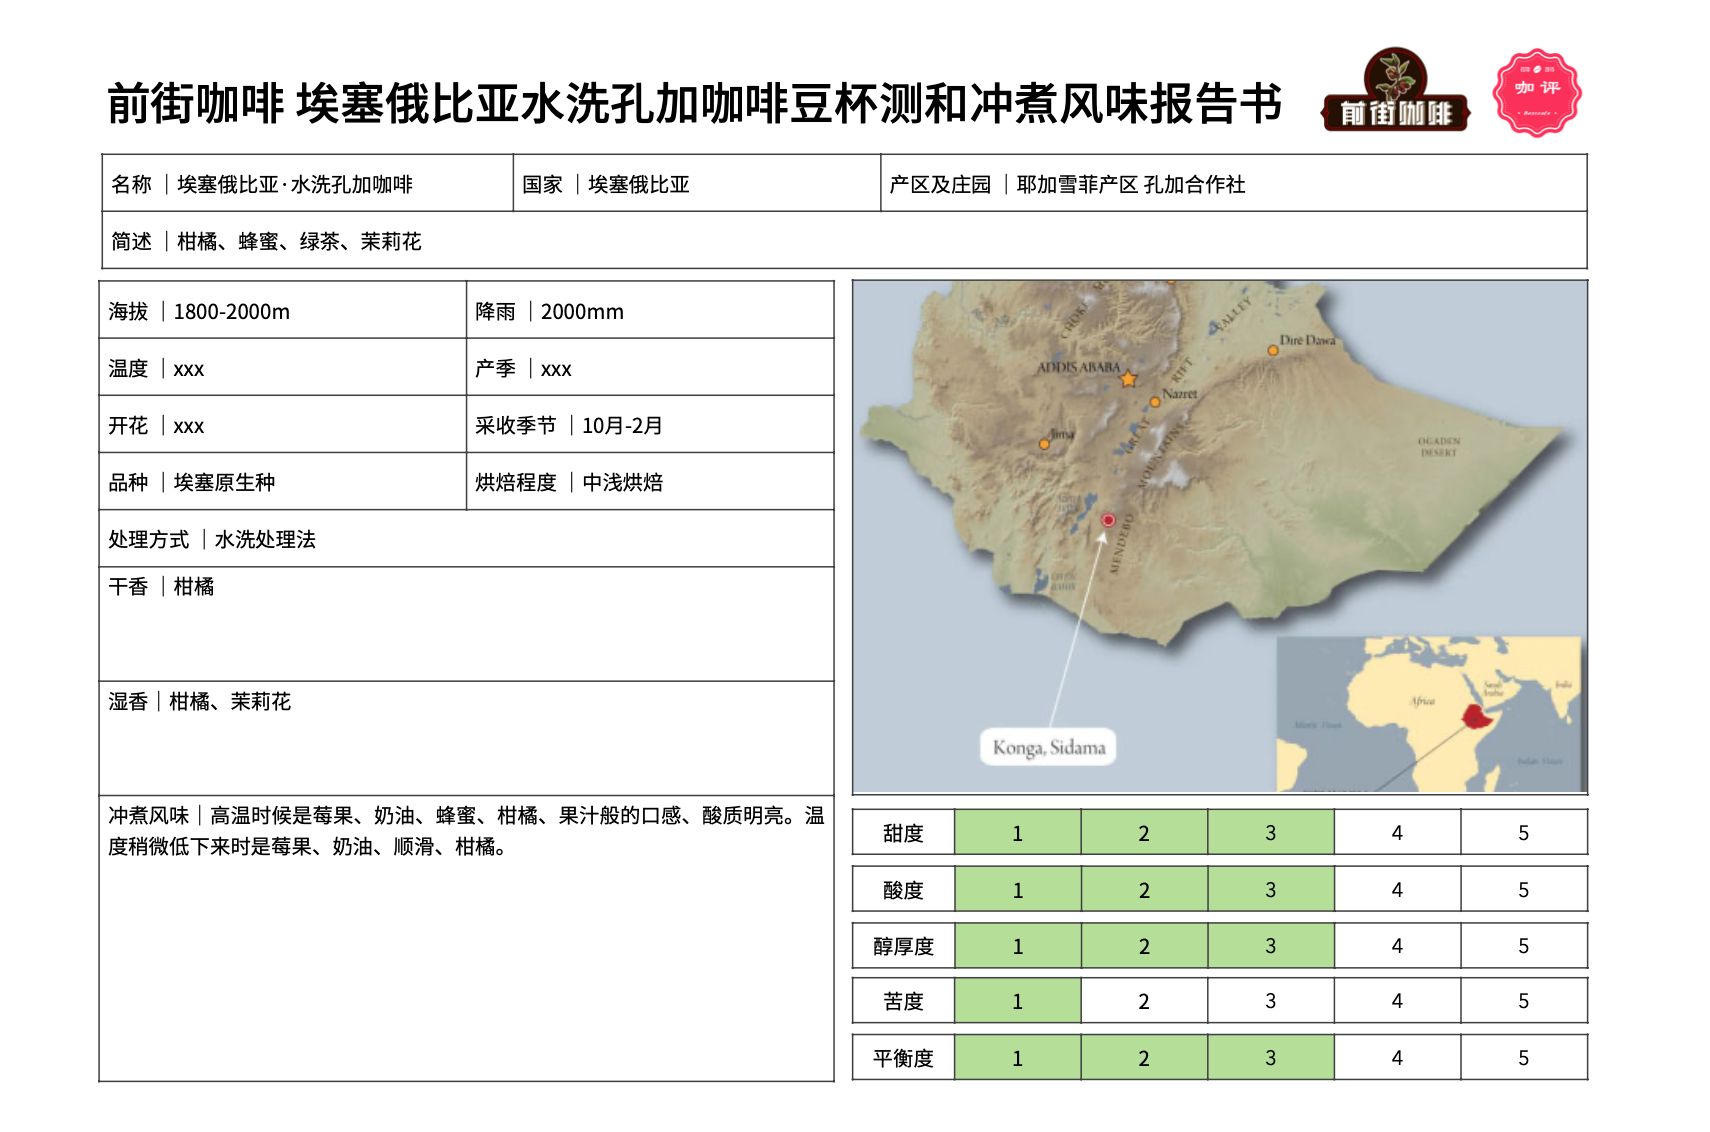Click the 名称 埃塞俄比亚·水洗孔加咖啡 cell
The image size is (1710, 1132).
click(307, 184)
